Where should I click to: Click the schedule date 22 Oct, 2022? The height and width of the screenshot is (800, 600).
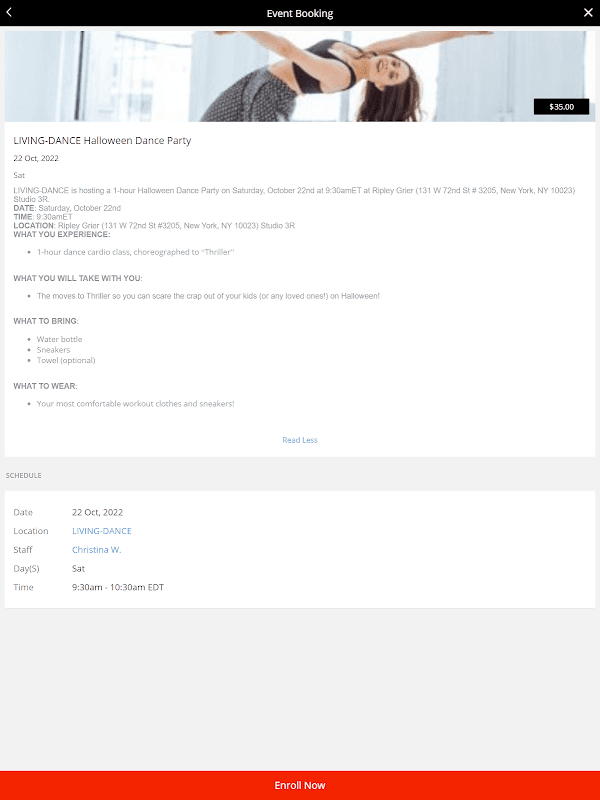(97, 512)
